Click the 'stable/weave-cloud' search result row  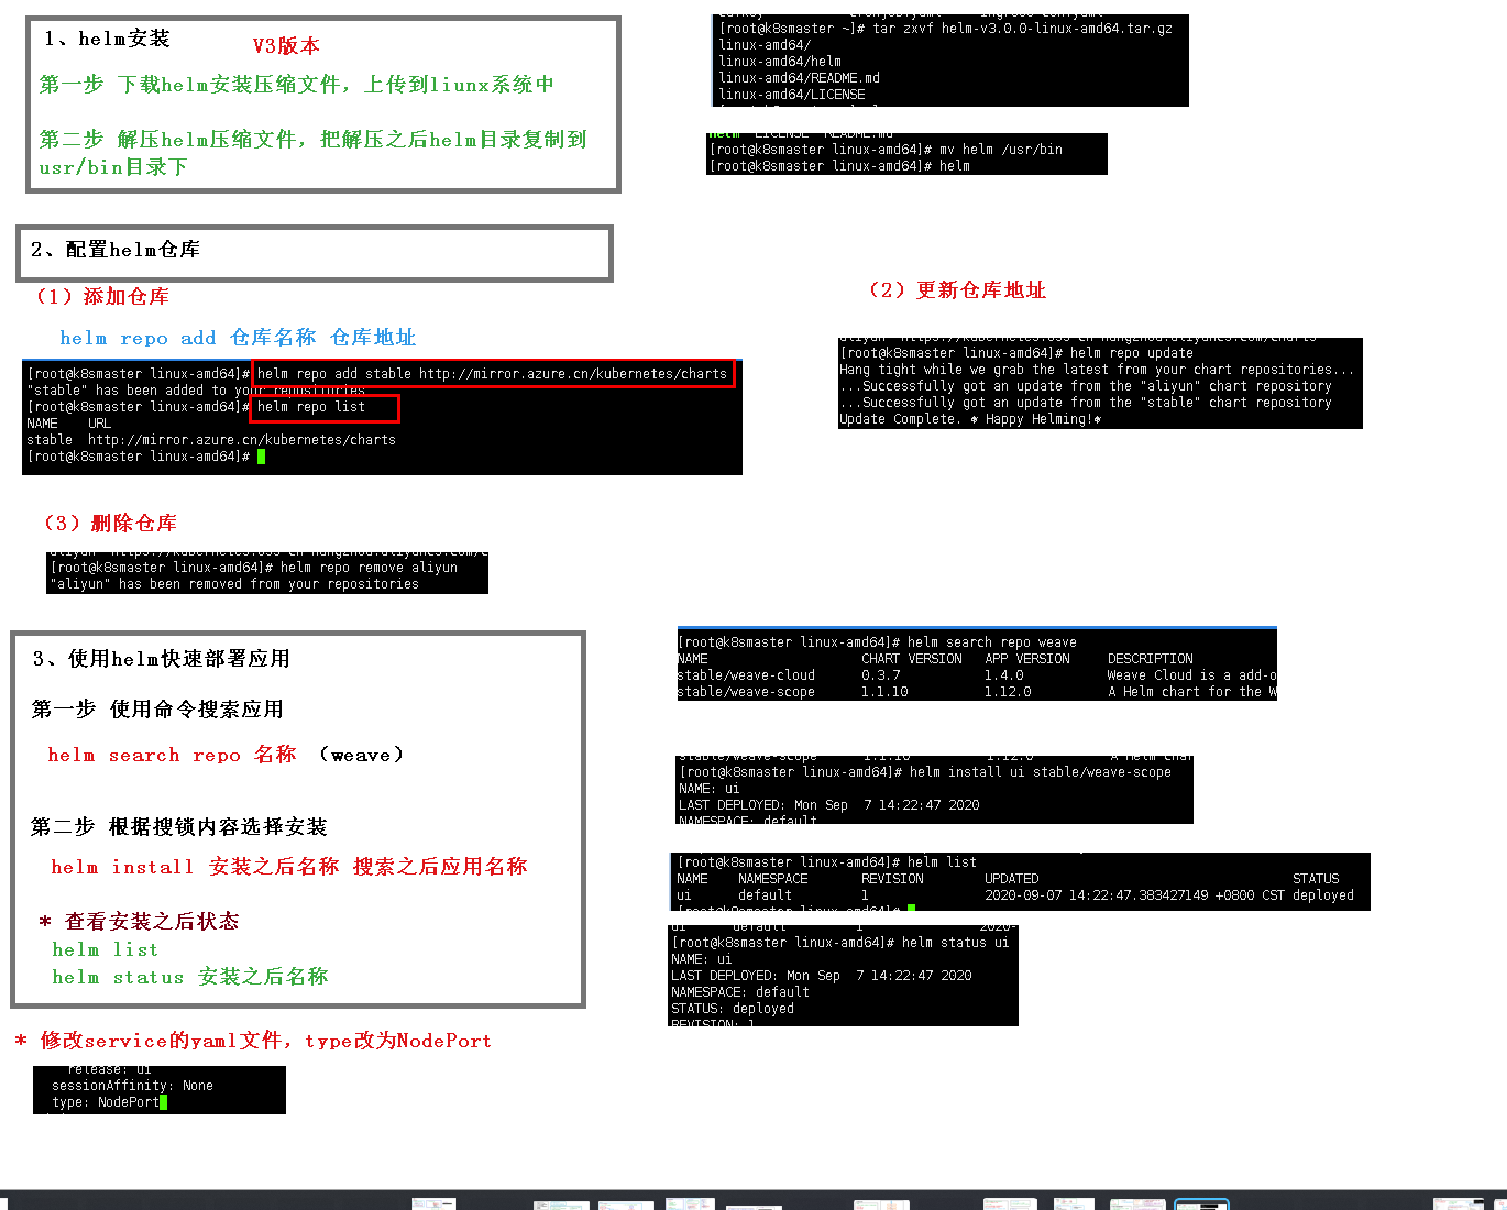977,676
